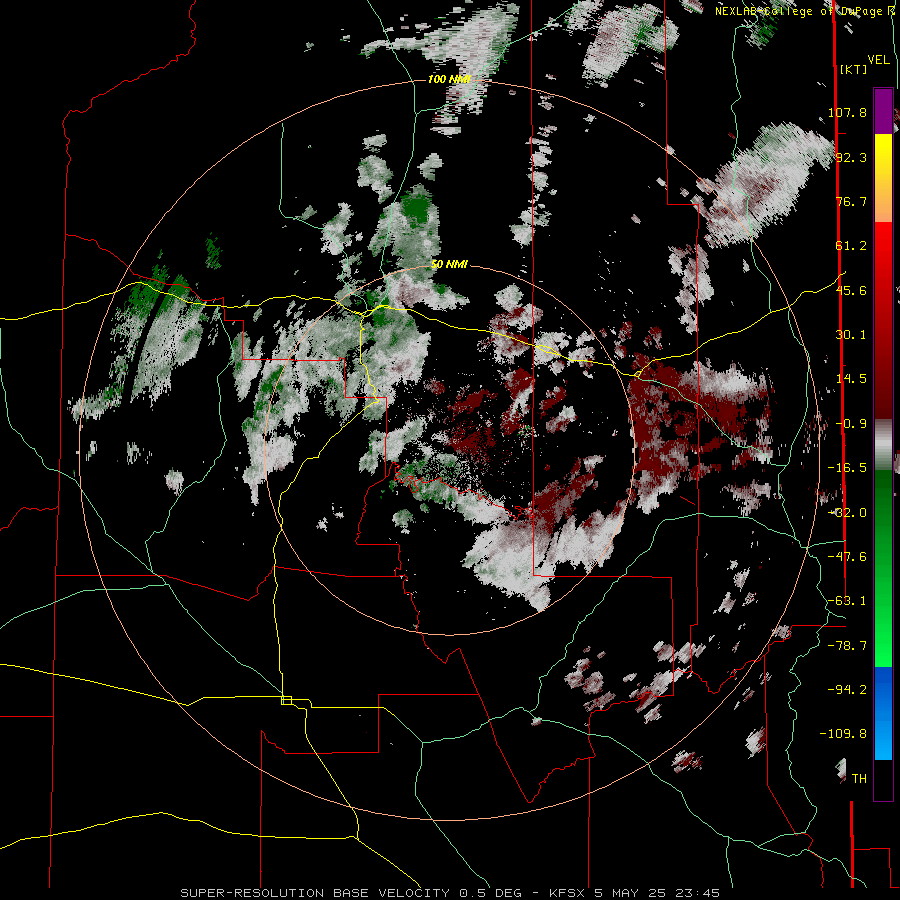The image size is (900, 900).
Task: Click the -0.9 scale value
Action: coord(851,424)
